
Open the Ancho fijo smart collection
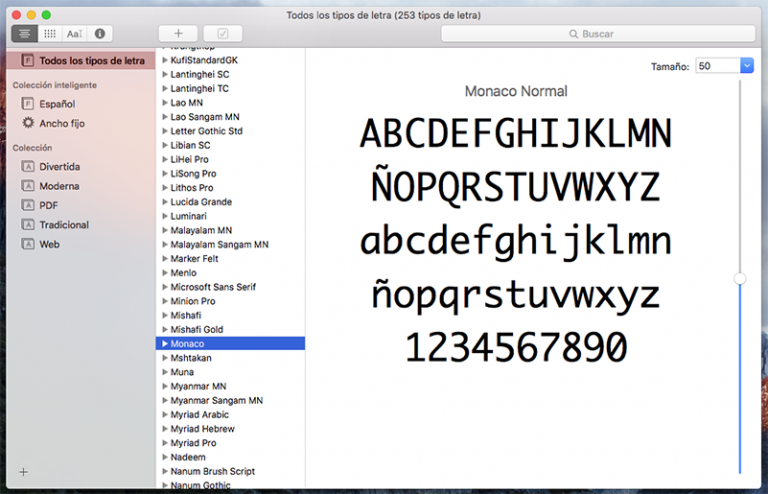[x=60, y=123]
